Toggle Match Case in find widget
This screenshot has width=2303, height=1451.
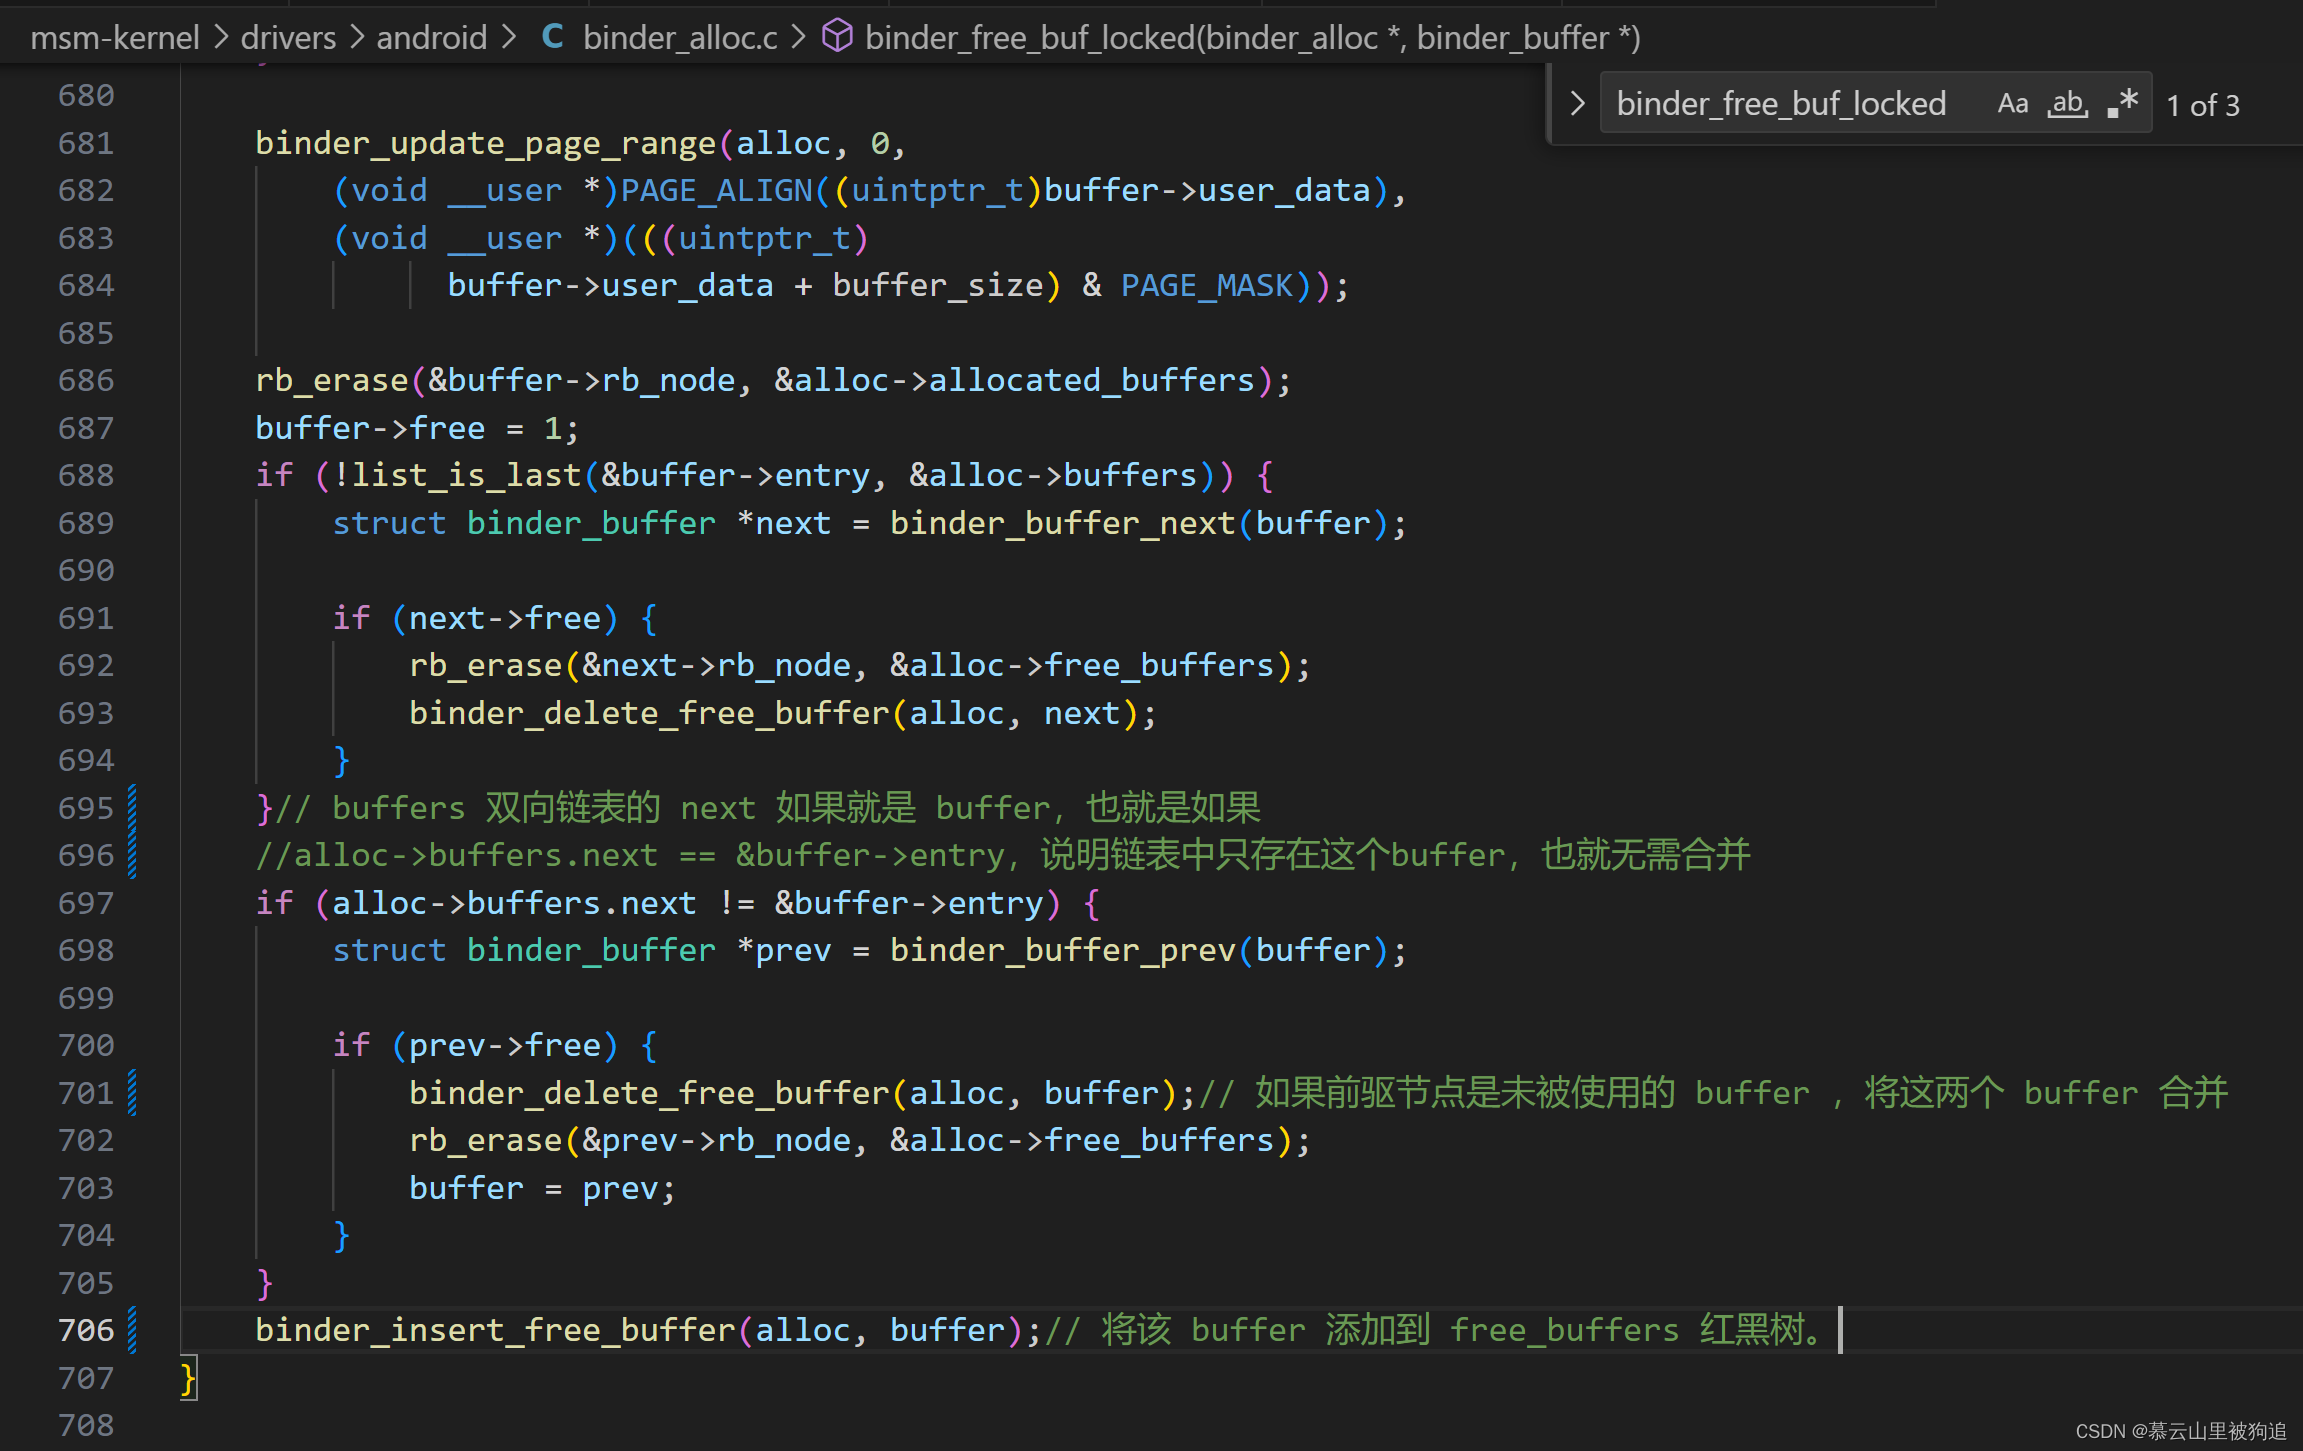[2012, 104]
